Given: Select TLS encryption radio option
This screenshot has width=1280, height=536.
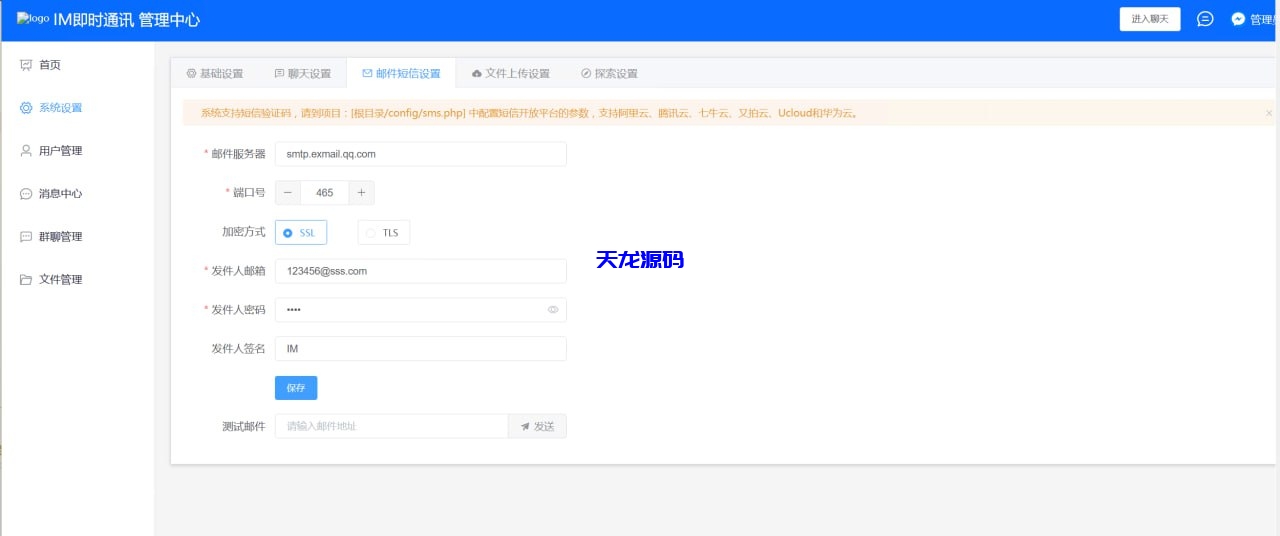Looking at the screenshot, I should [384, 233].
